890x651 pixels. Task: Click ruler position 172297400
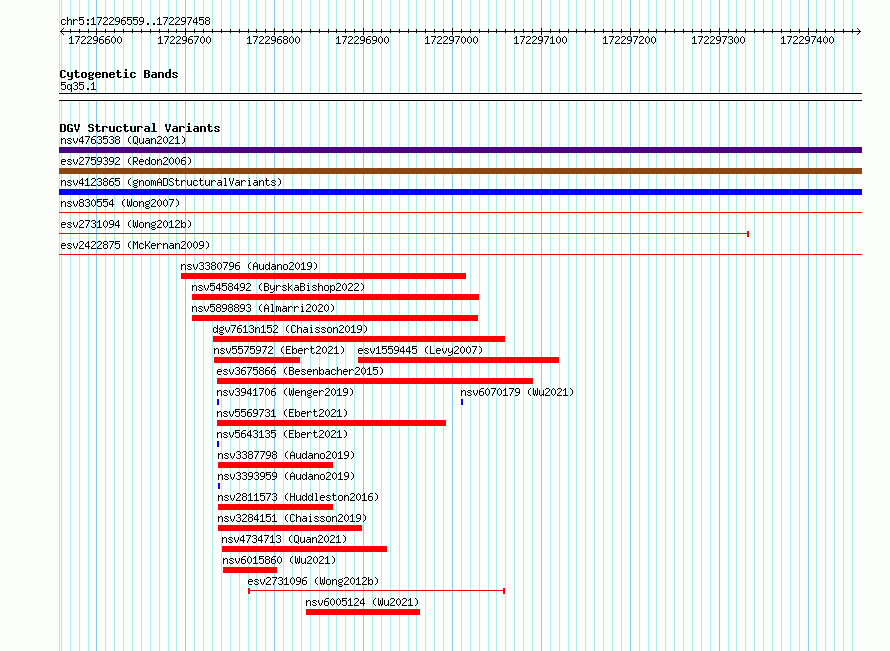coord(807,40)
